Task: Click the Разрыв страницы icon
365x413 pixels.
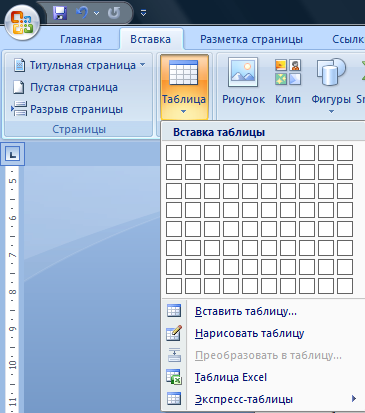Action: 19,109
